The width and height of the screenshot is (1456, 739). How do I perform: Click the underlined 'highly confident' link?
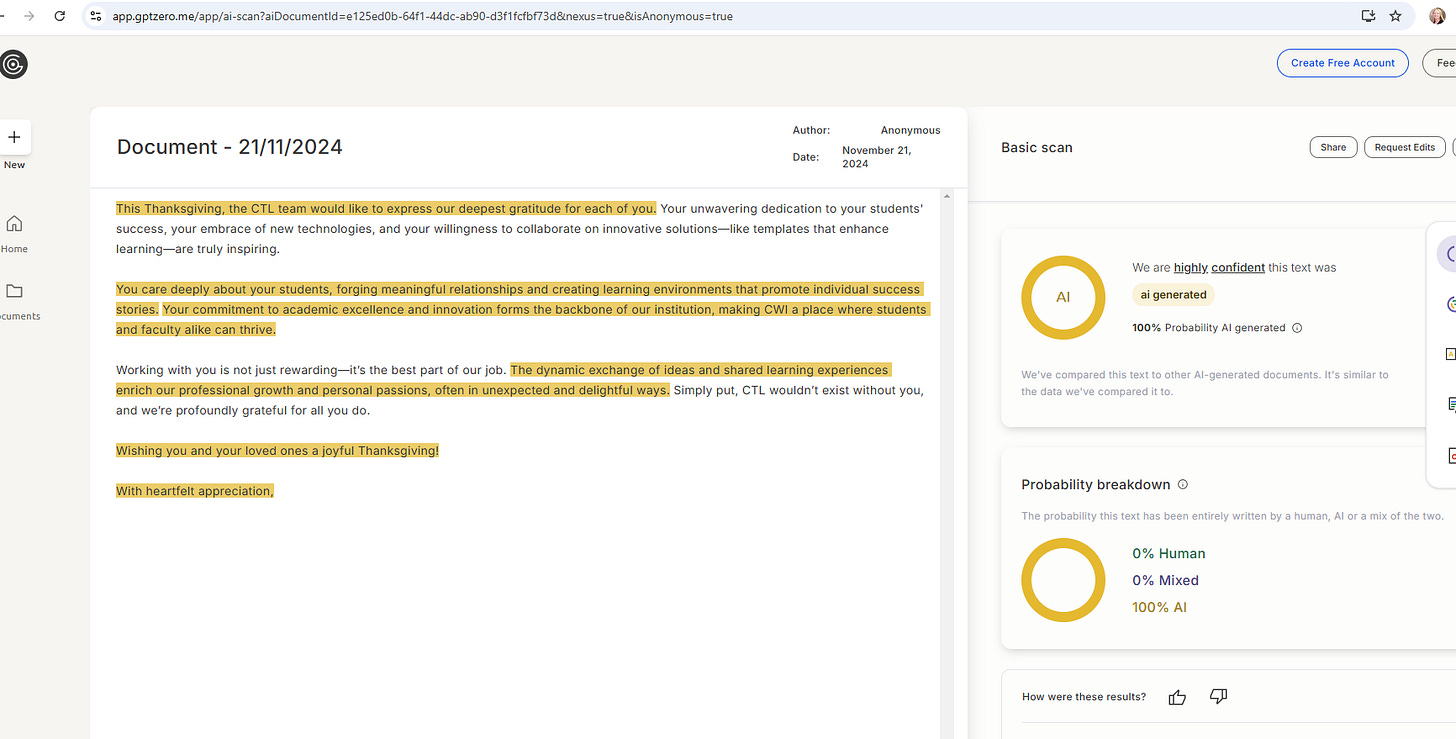click(1219, 268)
